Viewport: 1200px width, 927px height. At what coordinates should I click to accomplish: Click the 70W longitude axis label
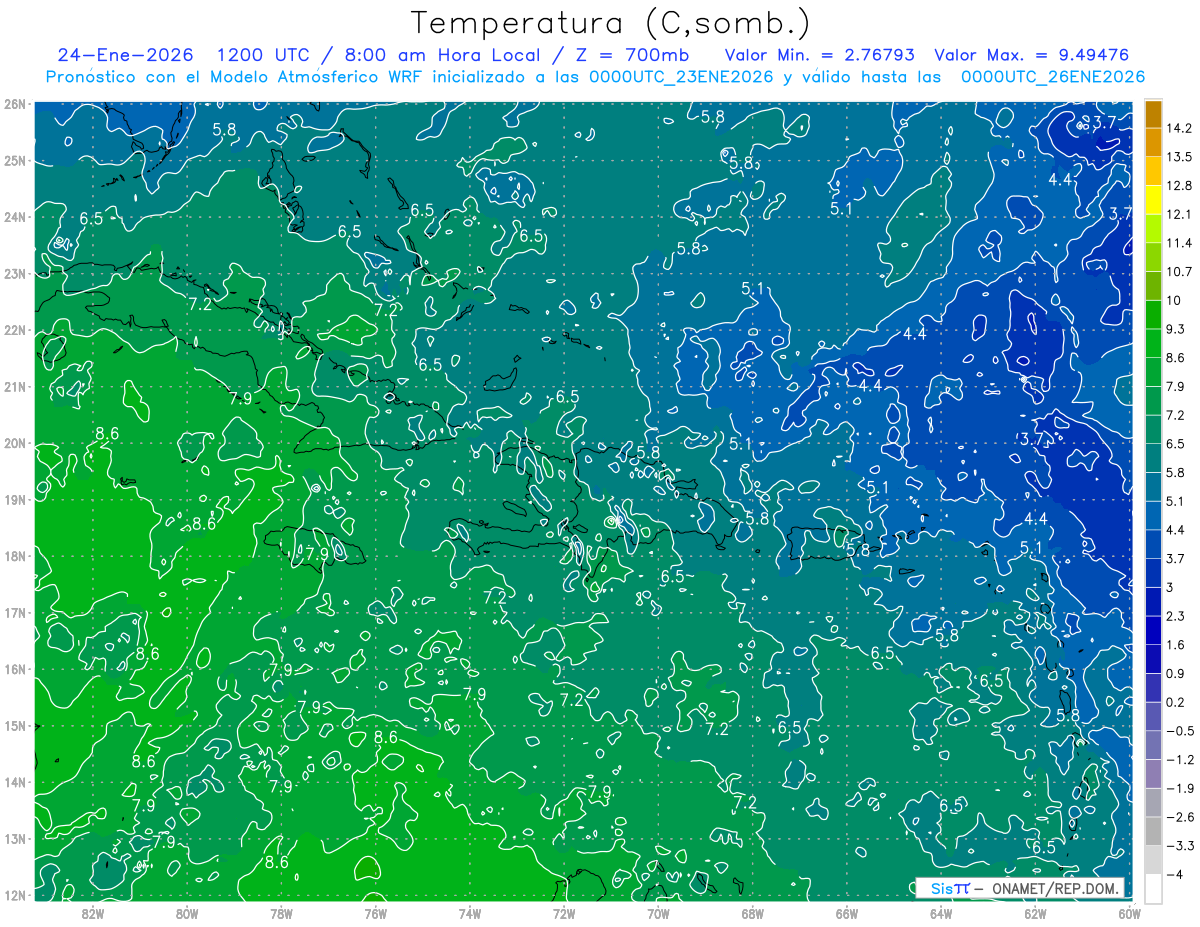659,914
